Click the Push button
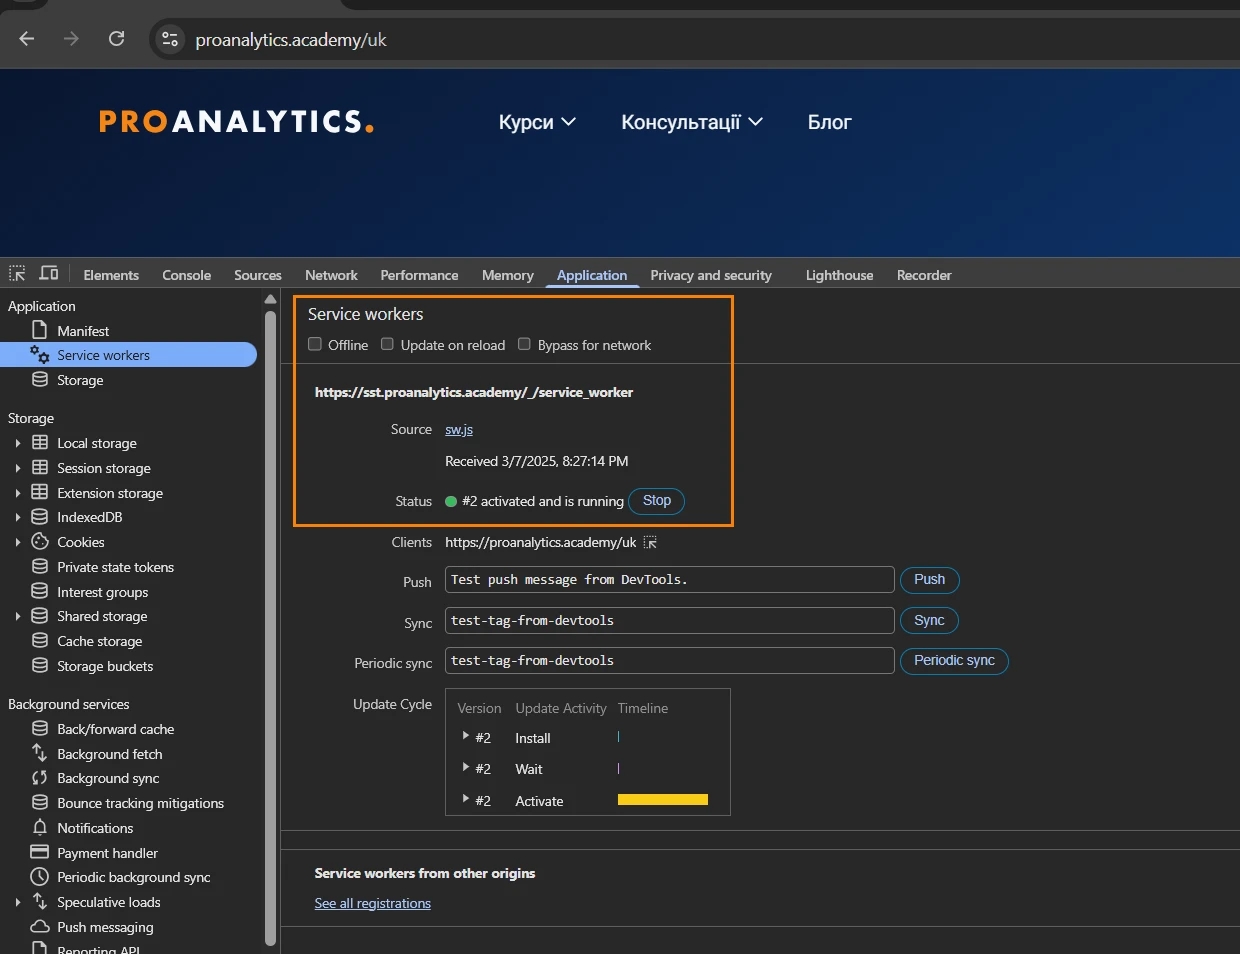 pyautogui.click(x=929, y=580)
